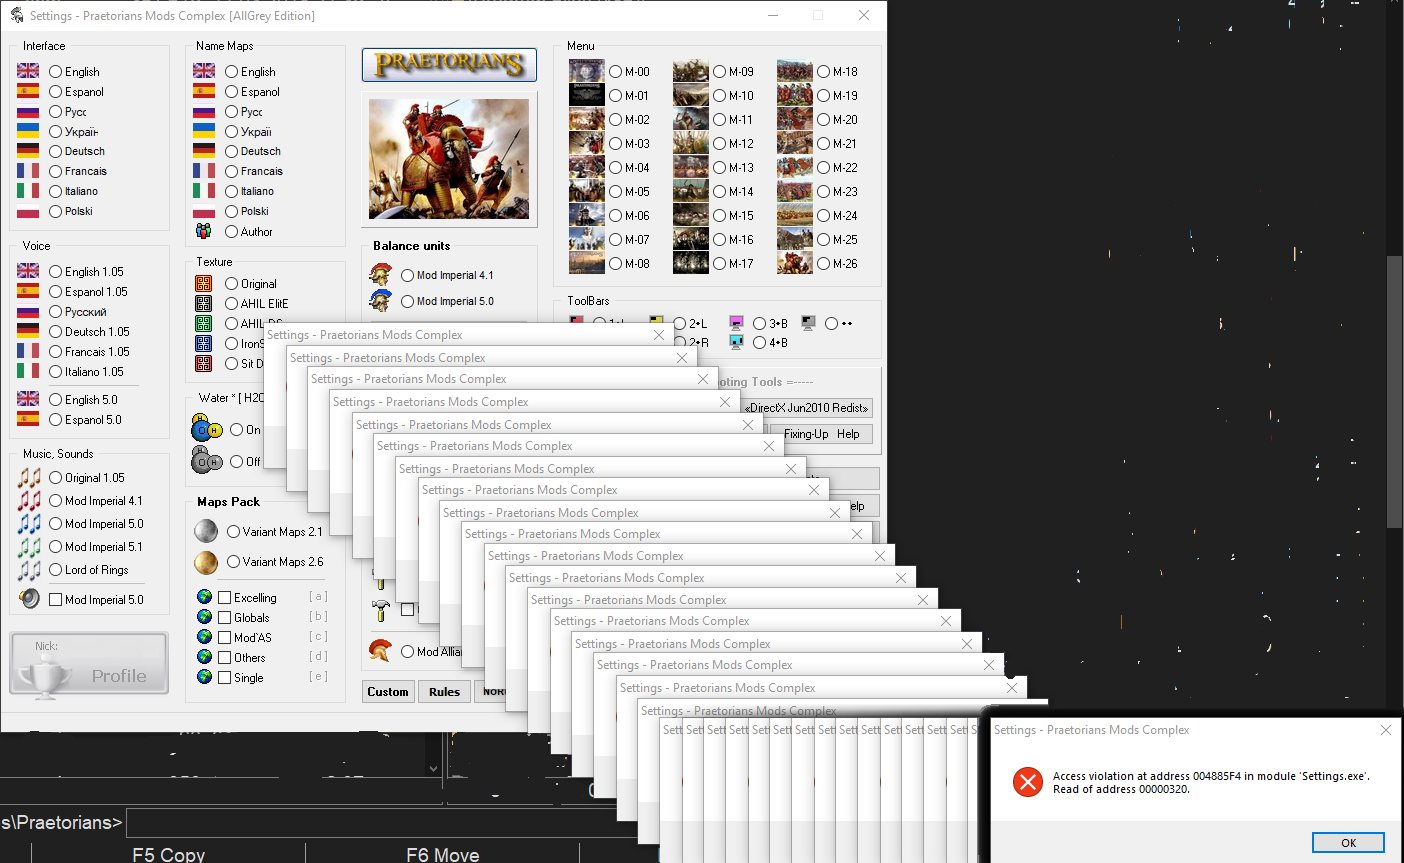Click the music notes icon beside Original 1.05
The width and height of the screenshot is (1404, 863).
(x=29, y=477)
